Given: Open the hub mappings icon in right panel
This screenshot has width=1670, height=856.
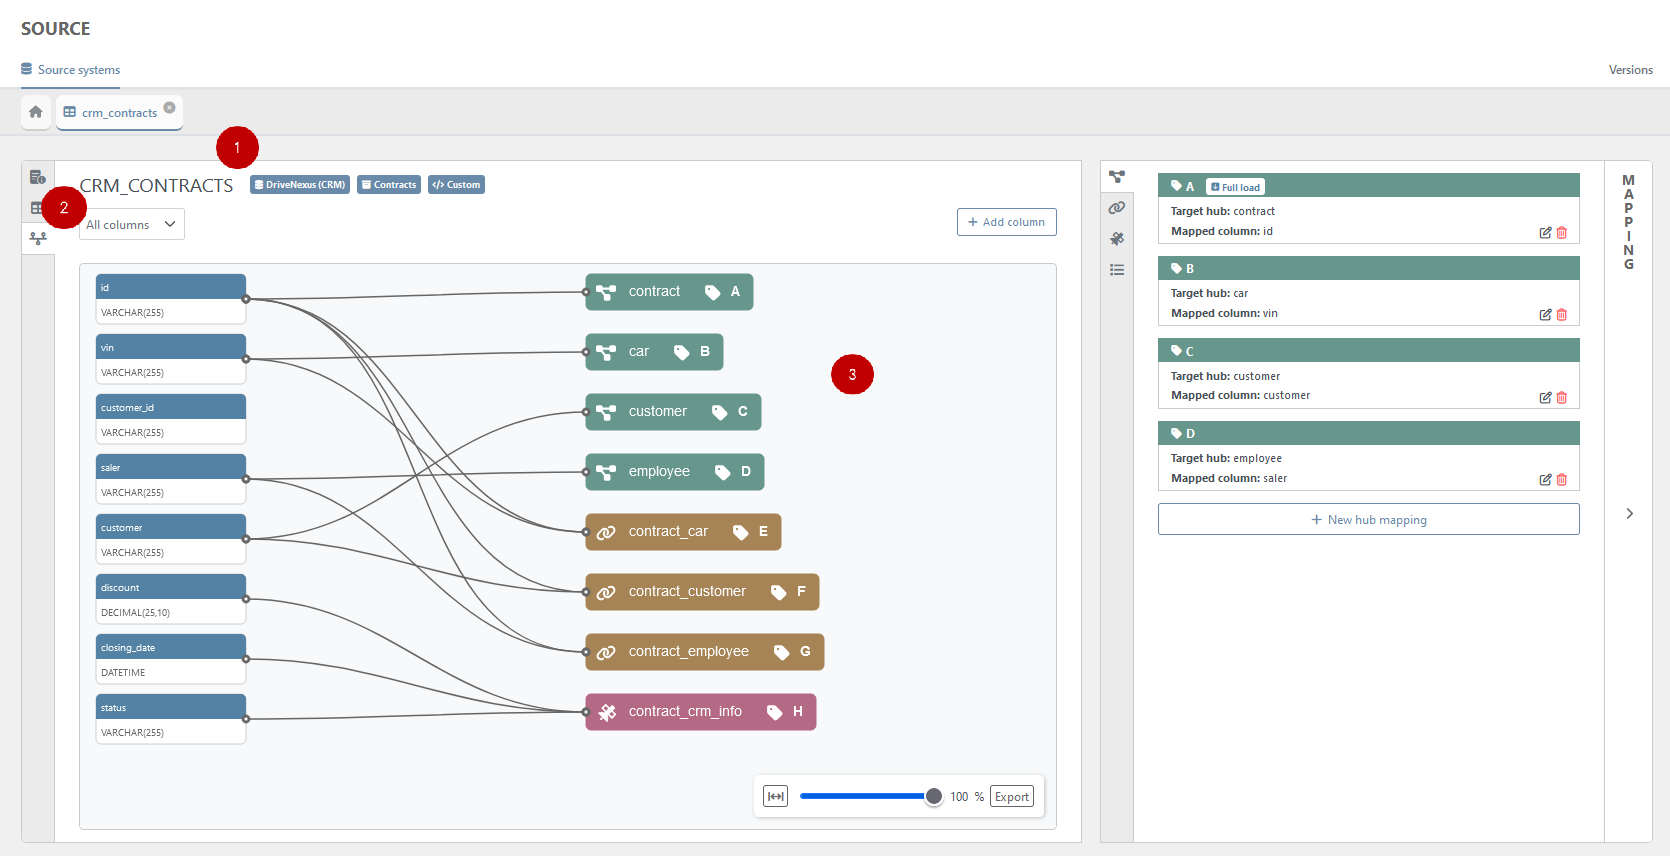Looking at the screenshot, I should [x=1117, y=177].
